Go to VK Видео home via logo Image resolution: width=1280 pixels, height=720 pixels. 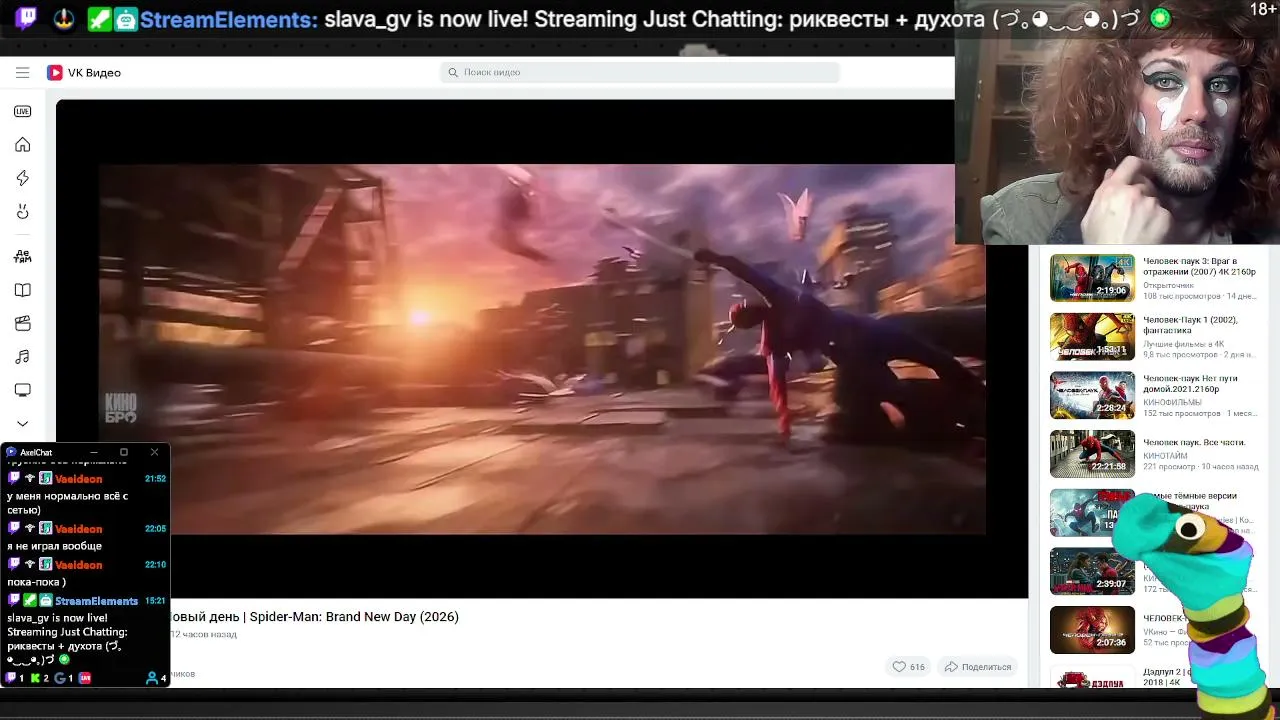click(84, 73)
